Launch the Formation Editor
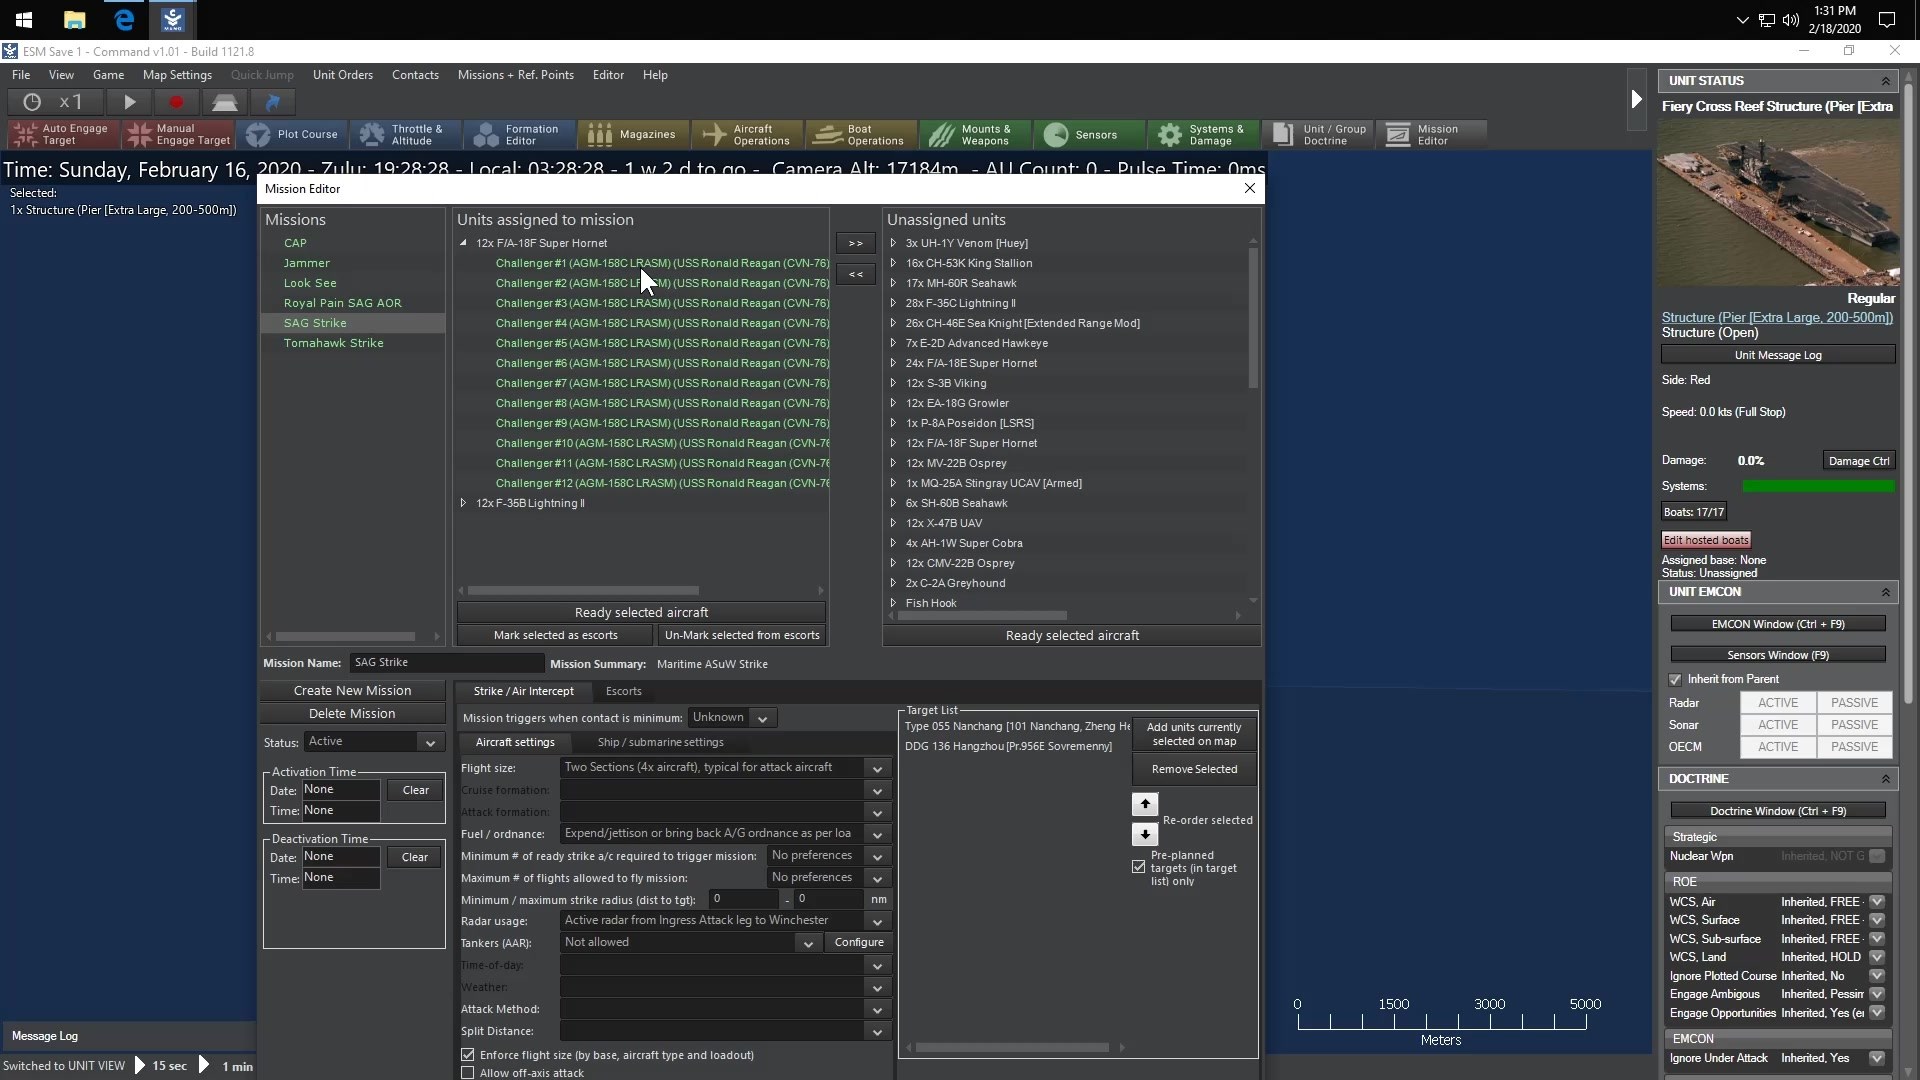The height and width of the screenshot is (1080, 1920). [521, 134]
